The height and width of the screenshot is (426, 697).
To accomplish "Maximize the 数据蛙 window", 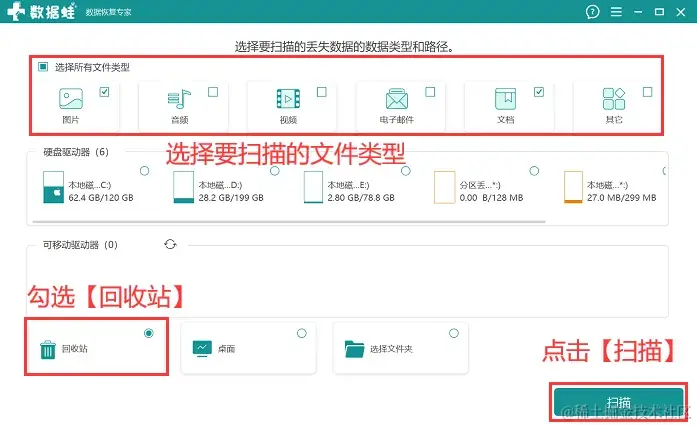I will pos(659,12).
